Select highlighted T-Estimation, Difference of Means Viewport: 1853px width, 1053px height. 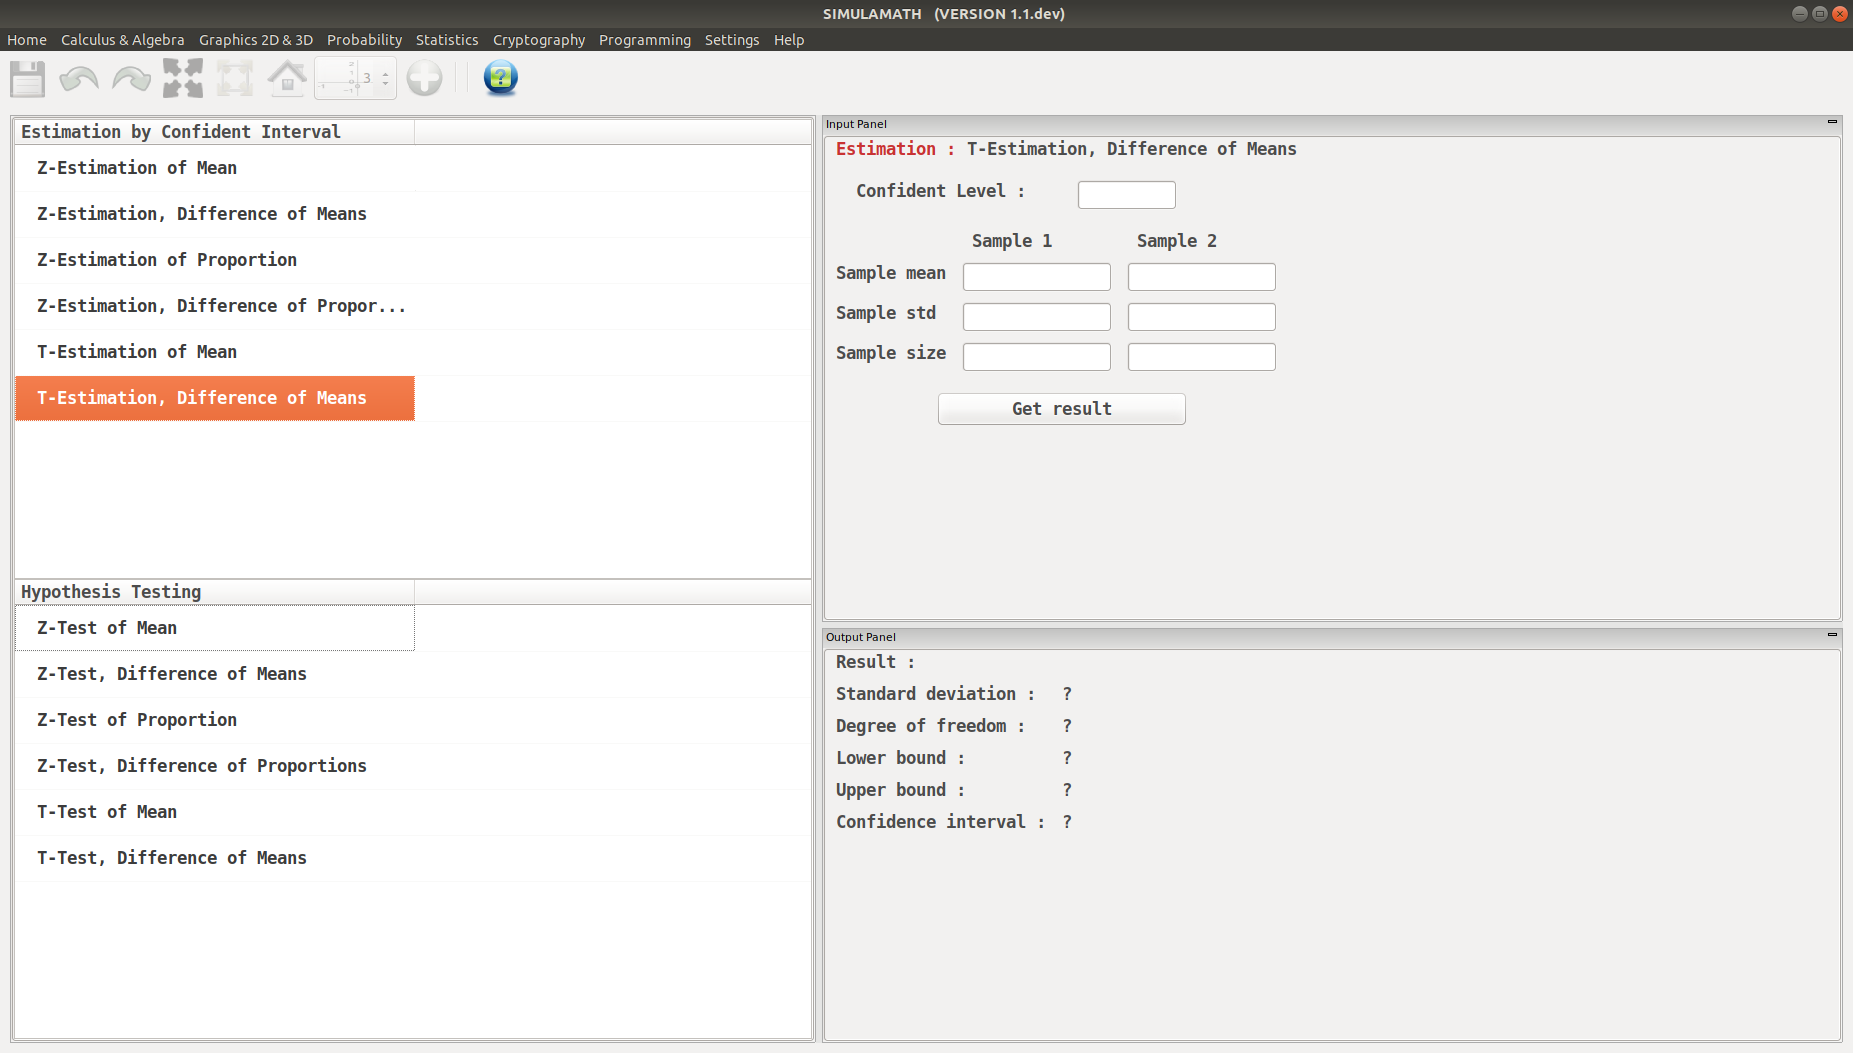point(215,398)
